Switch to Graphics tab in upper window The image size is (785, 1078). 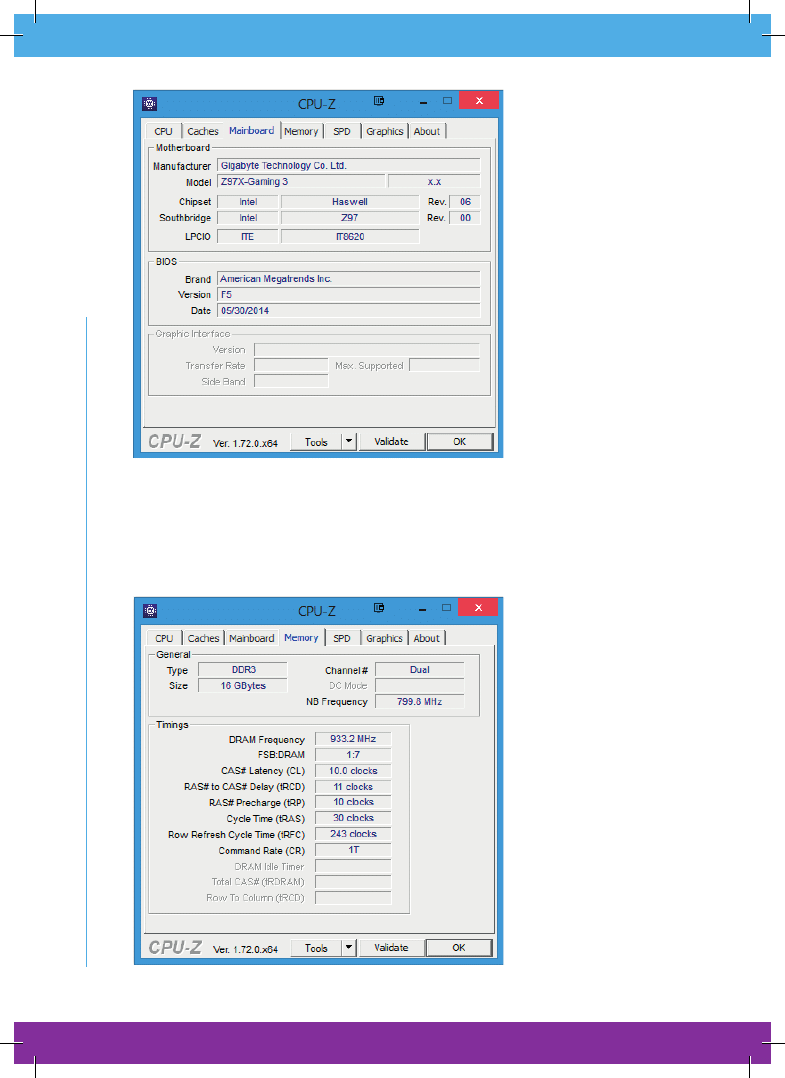(384, 131)
